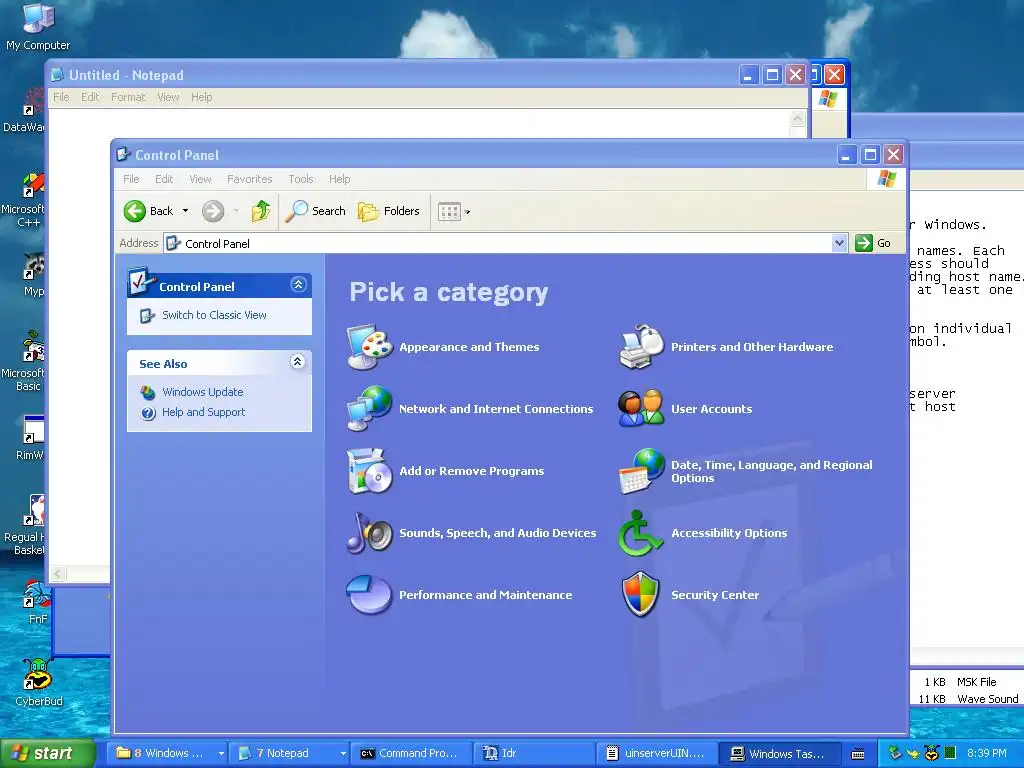Click the Search magnifier toolbar button
Screen dimensions: 1024x768
tap(316, 211)
